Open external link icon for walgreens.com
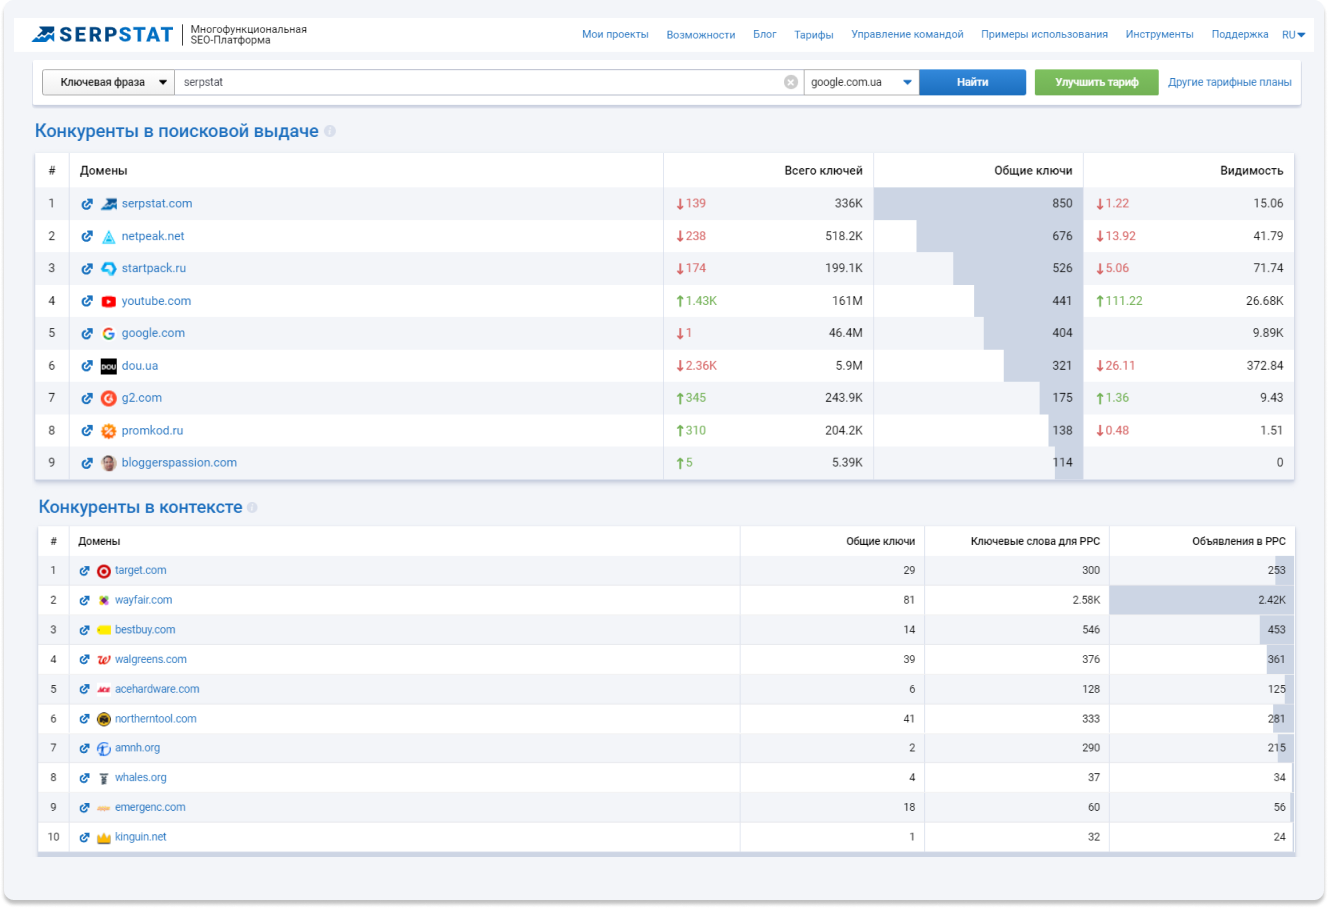This screenshot has width=1328, height=908. (x=85, y=659)
